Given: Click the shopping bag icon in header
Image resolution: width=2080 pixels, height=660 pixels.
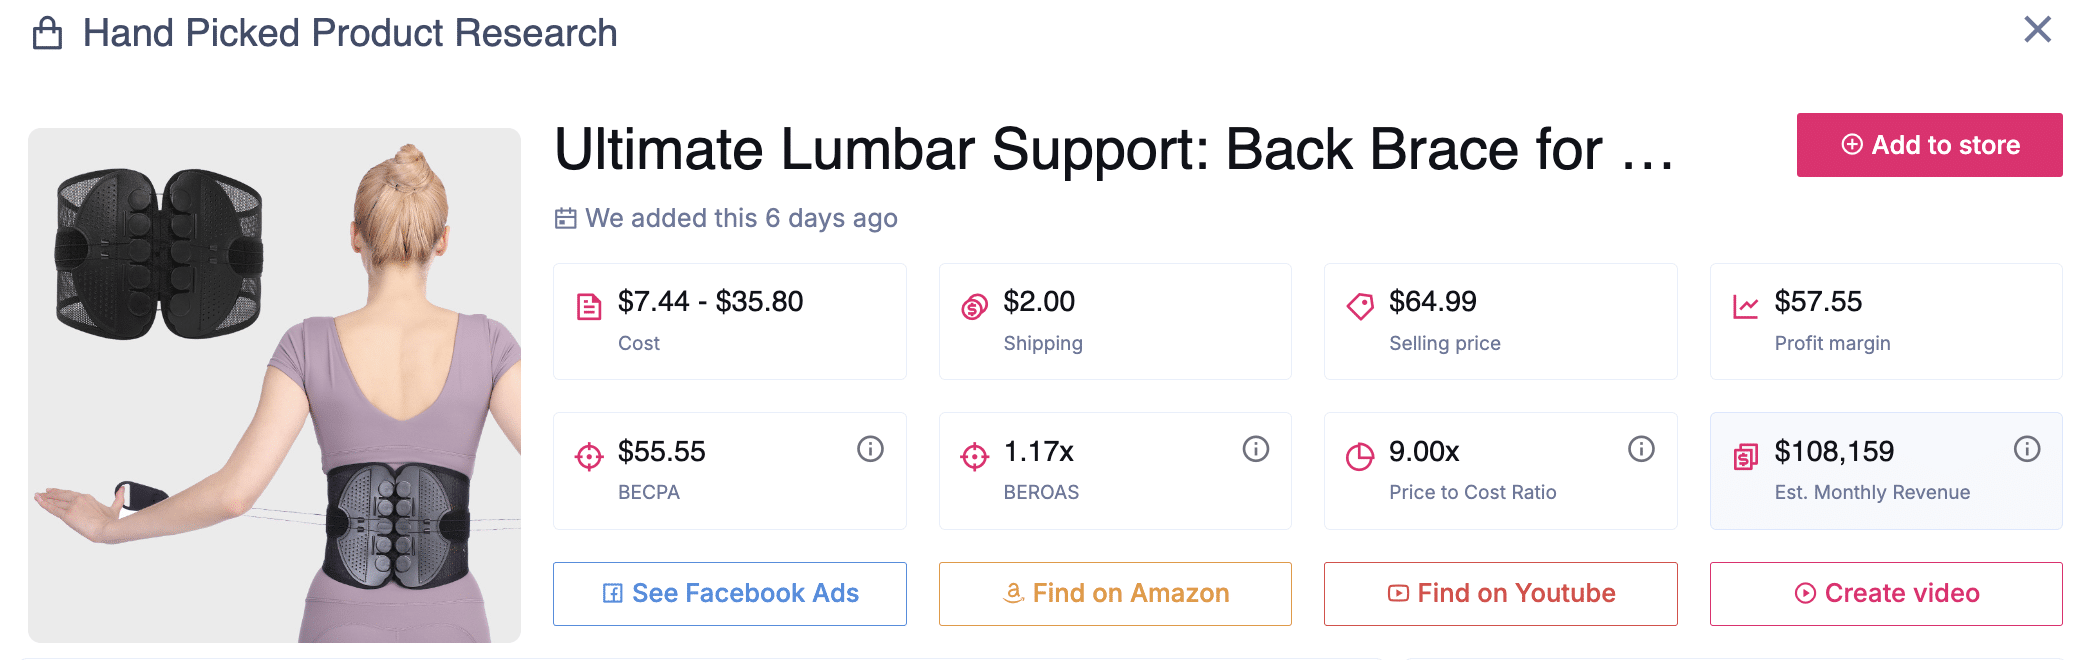Looking at the screenshot, I should (47, 34).
